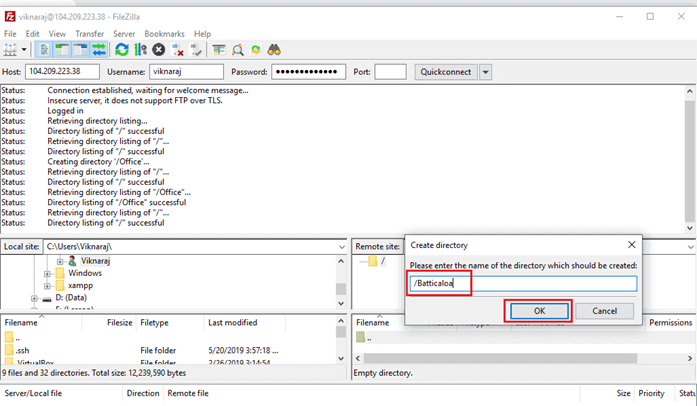Viewport: 697px width, 406px height.
Task: Expand the D: (Data) drive node
Action: pyautogui.click(x=34, y=298)
